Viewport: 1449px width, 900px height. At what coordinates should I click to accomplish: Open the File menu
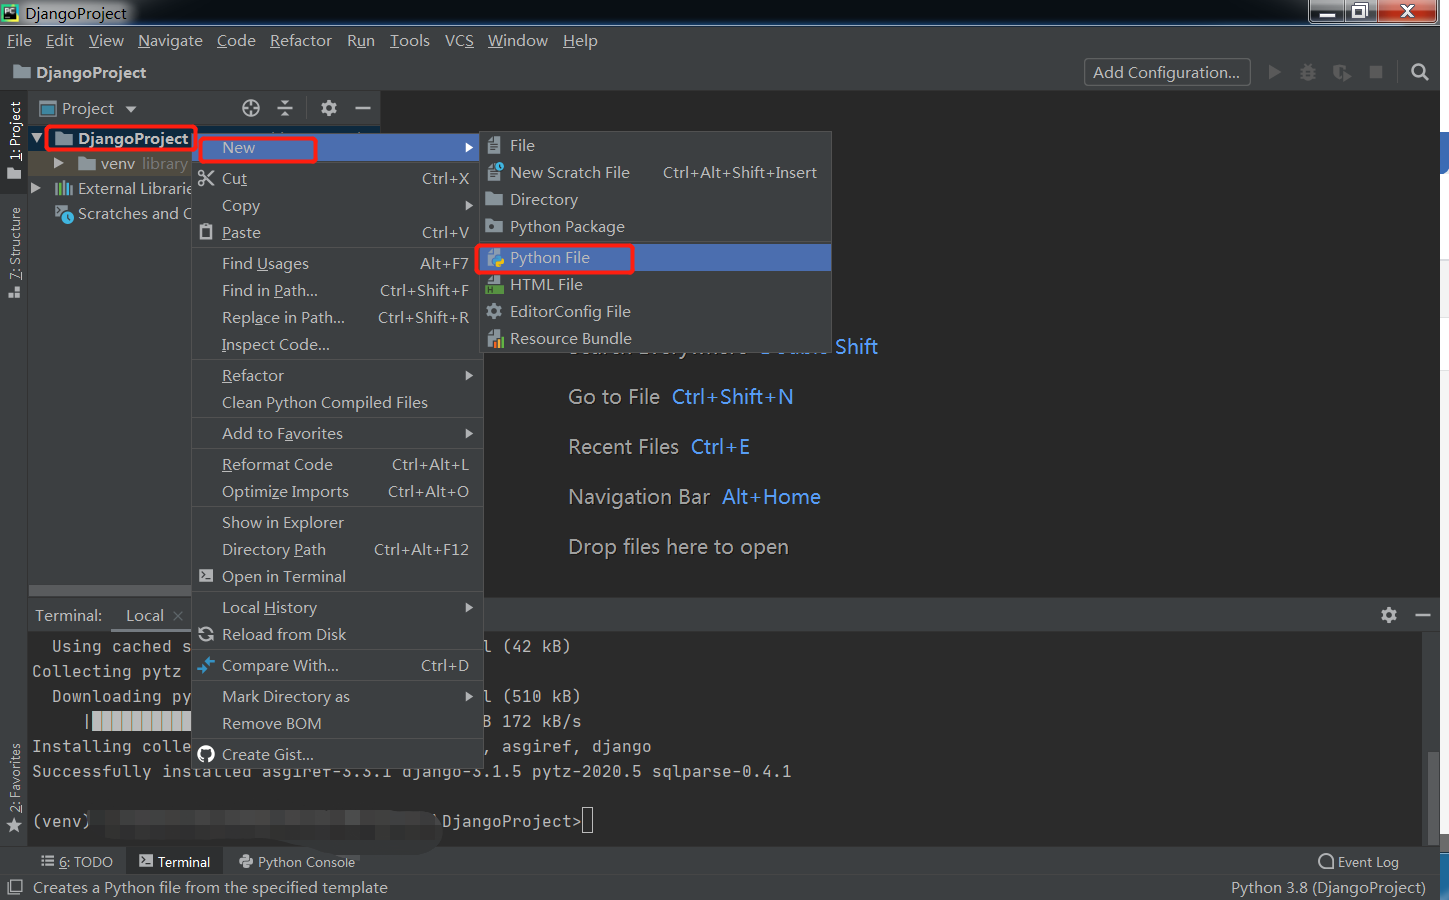[19, 40]
